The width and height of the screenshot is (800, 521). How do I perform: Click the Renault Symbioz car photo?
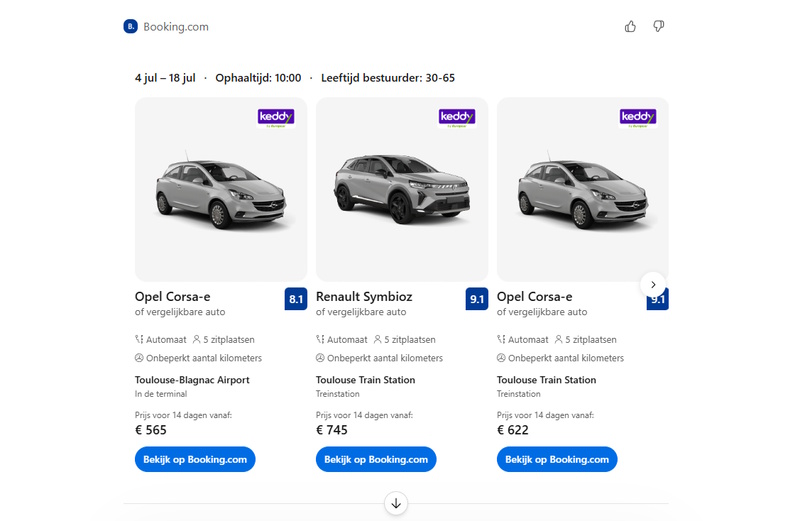(402, 189)
